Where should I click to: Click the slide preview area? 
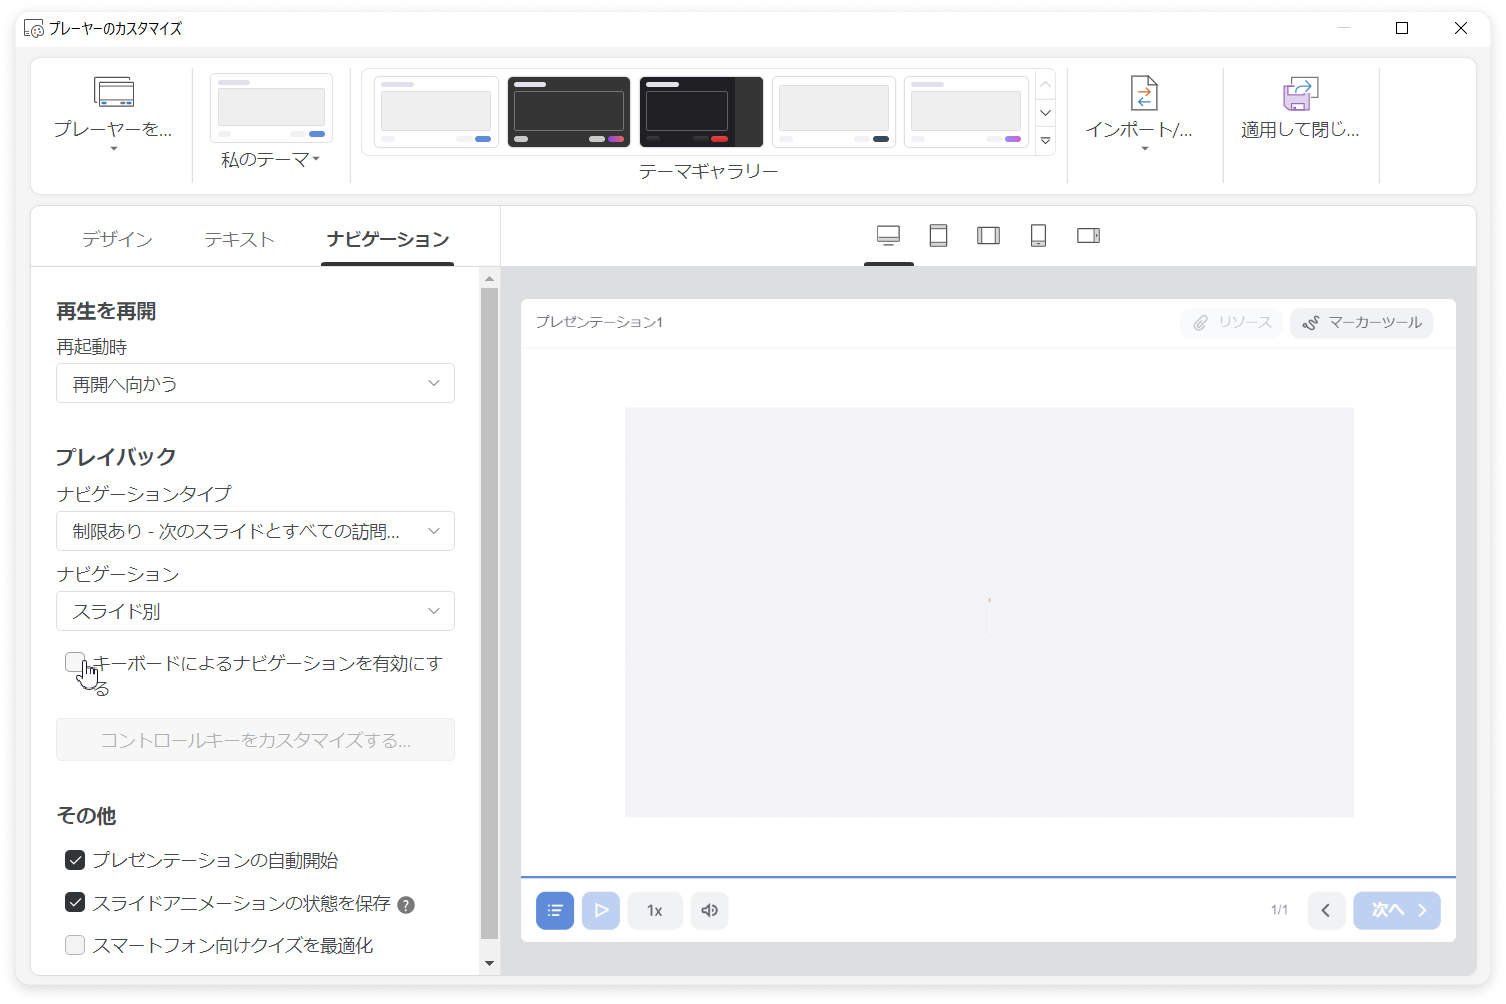[989, 612]
